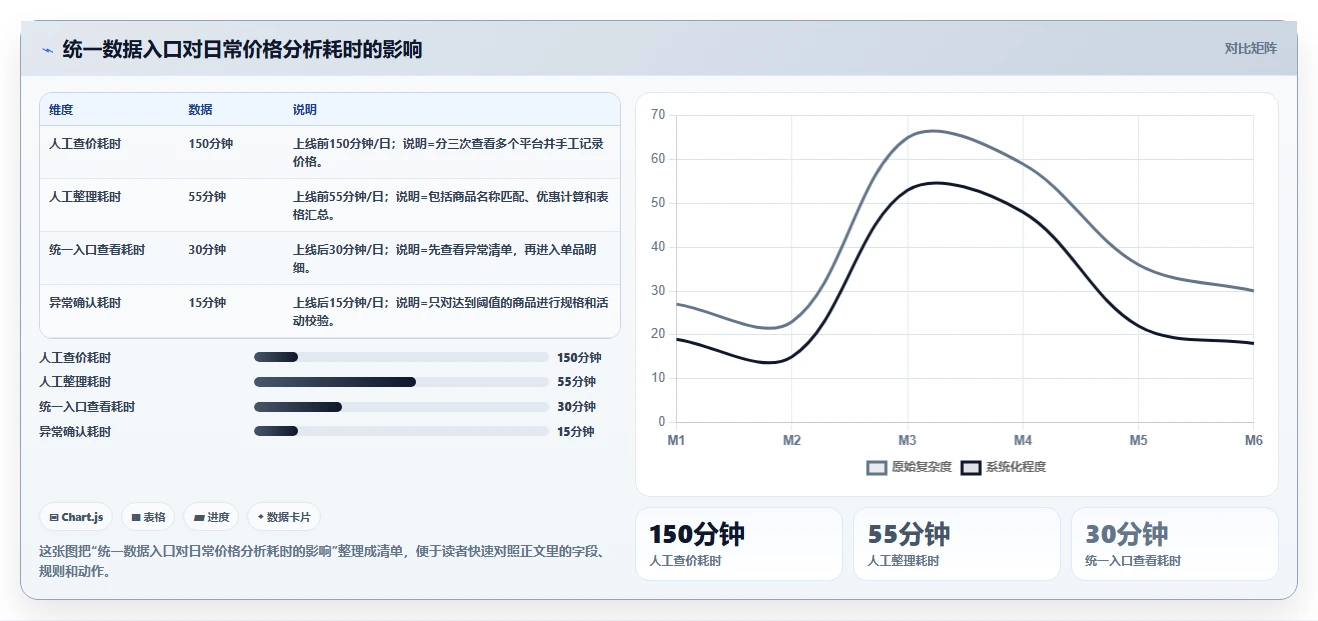Click the caption paragraph starting 这张图把

click(x=320, y=562)
